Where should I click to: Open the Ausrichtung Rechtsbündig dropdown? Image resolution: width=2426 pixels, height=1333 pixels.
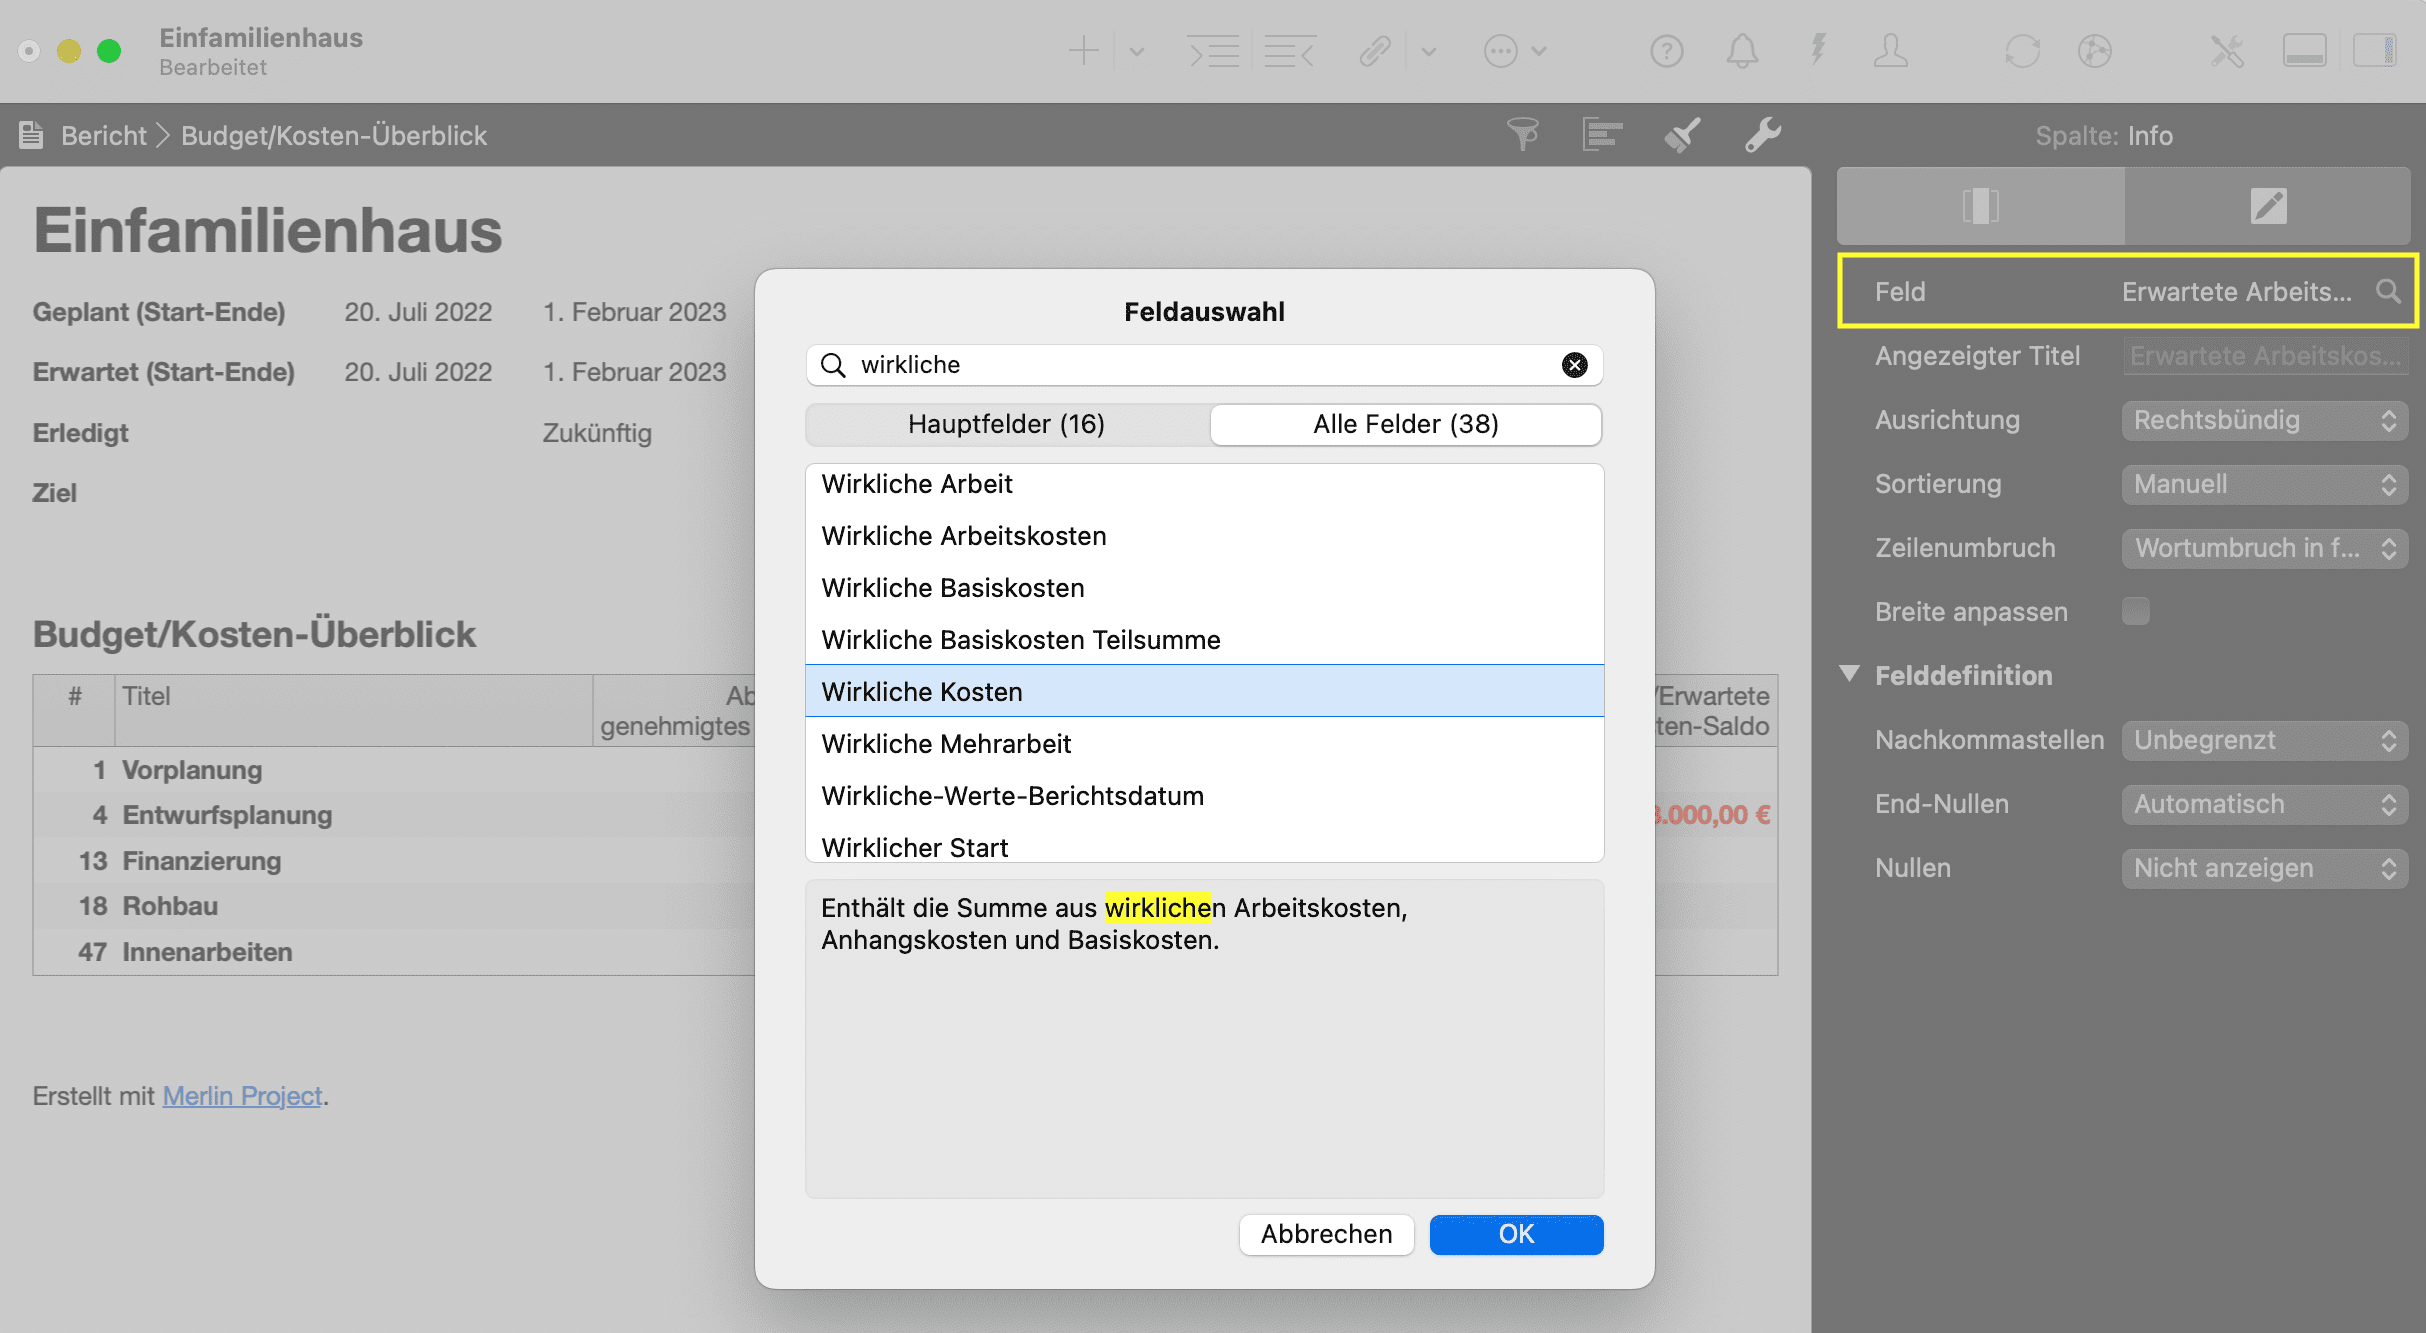[2264, 420]
